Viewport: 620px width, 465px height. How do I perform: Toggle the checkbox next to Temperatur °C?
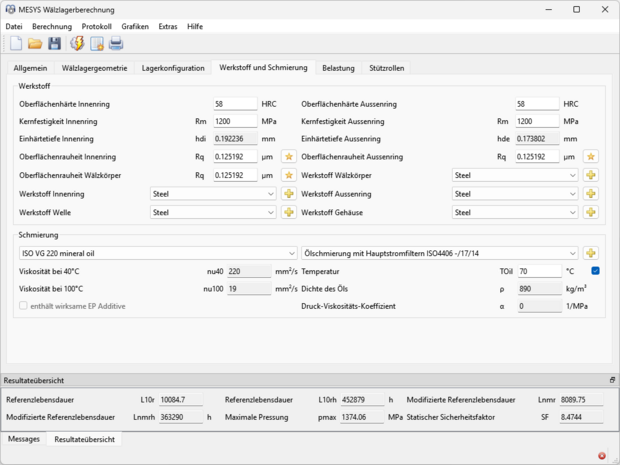595,271
